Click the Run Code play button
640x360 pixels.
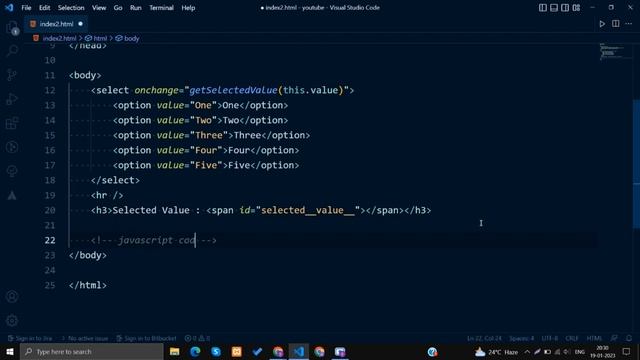click(602, 24)
